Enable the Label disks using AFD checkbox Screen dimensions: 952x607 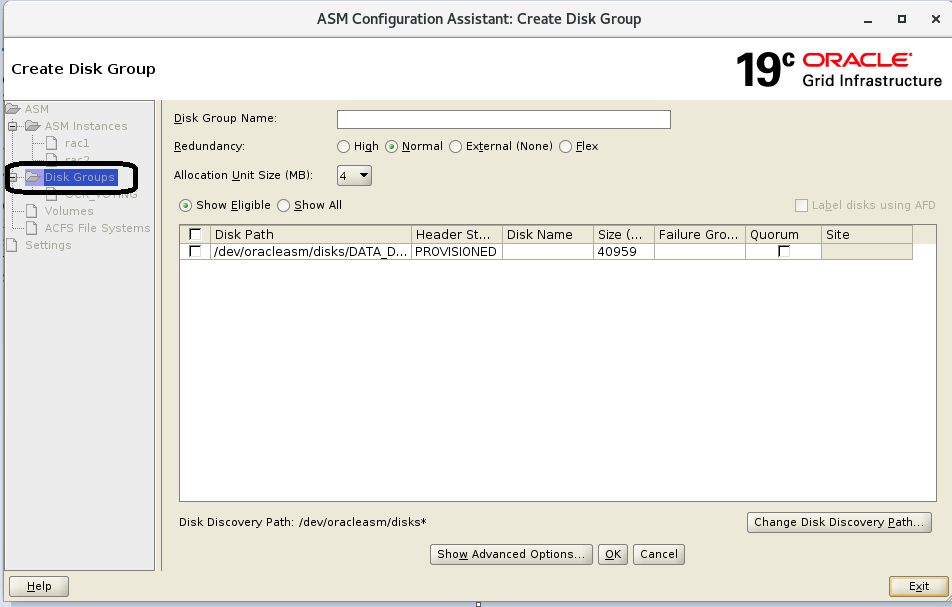click(x=800, y=205)
